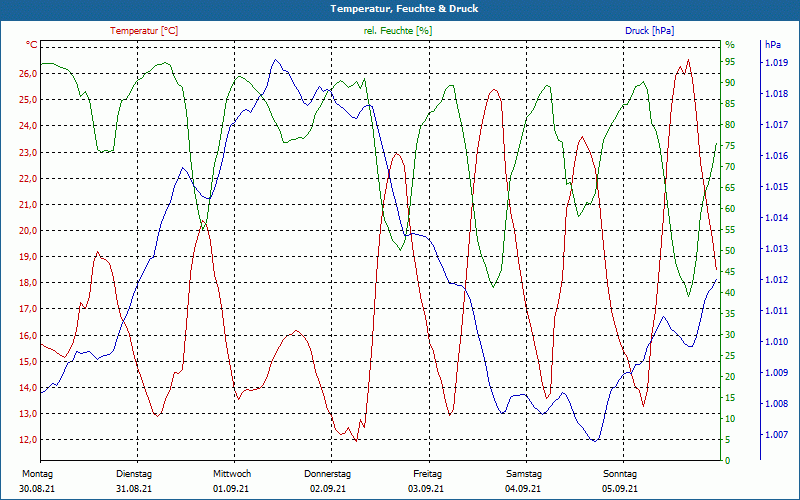Click the '15,0' temperature axis value
The height and width of the screenshot is (500, 800).
pyautogui.click(x=28, y=361)
